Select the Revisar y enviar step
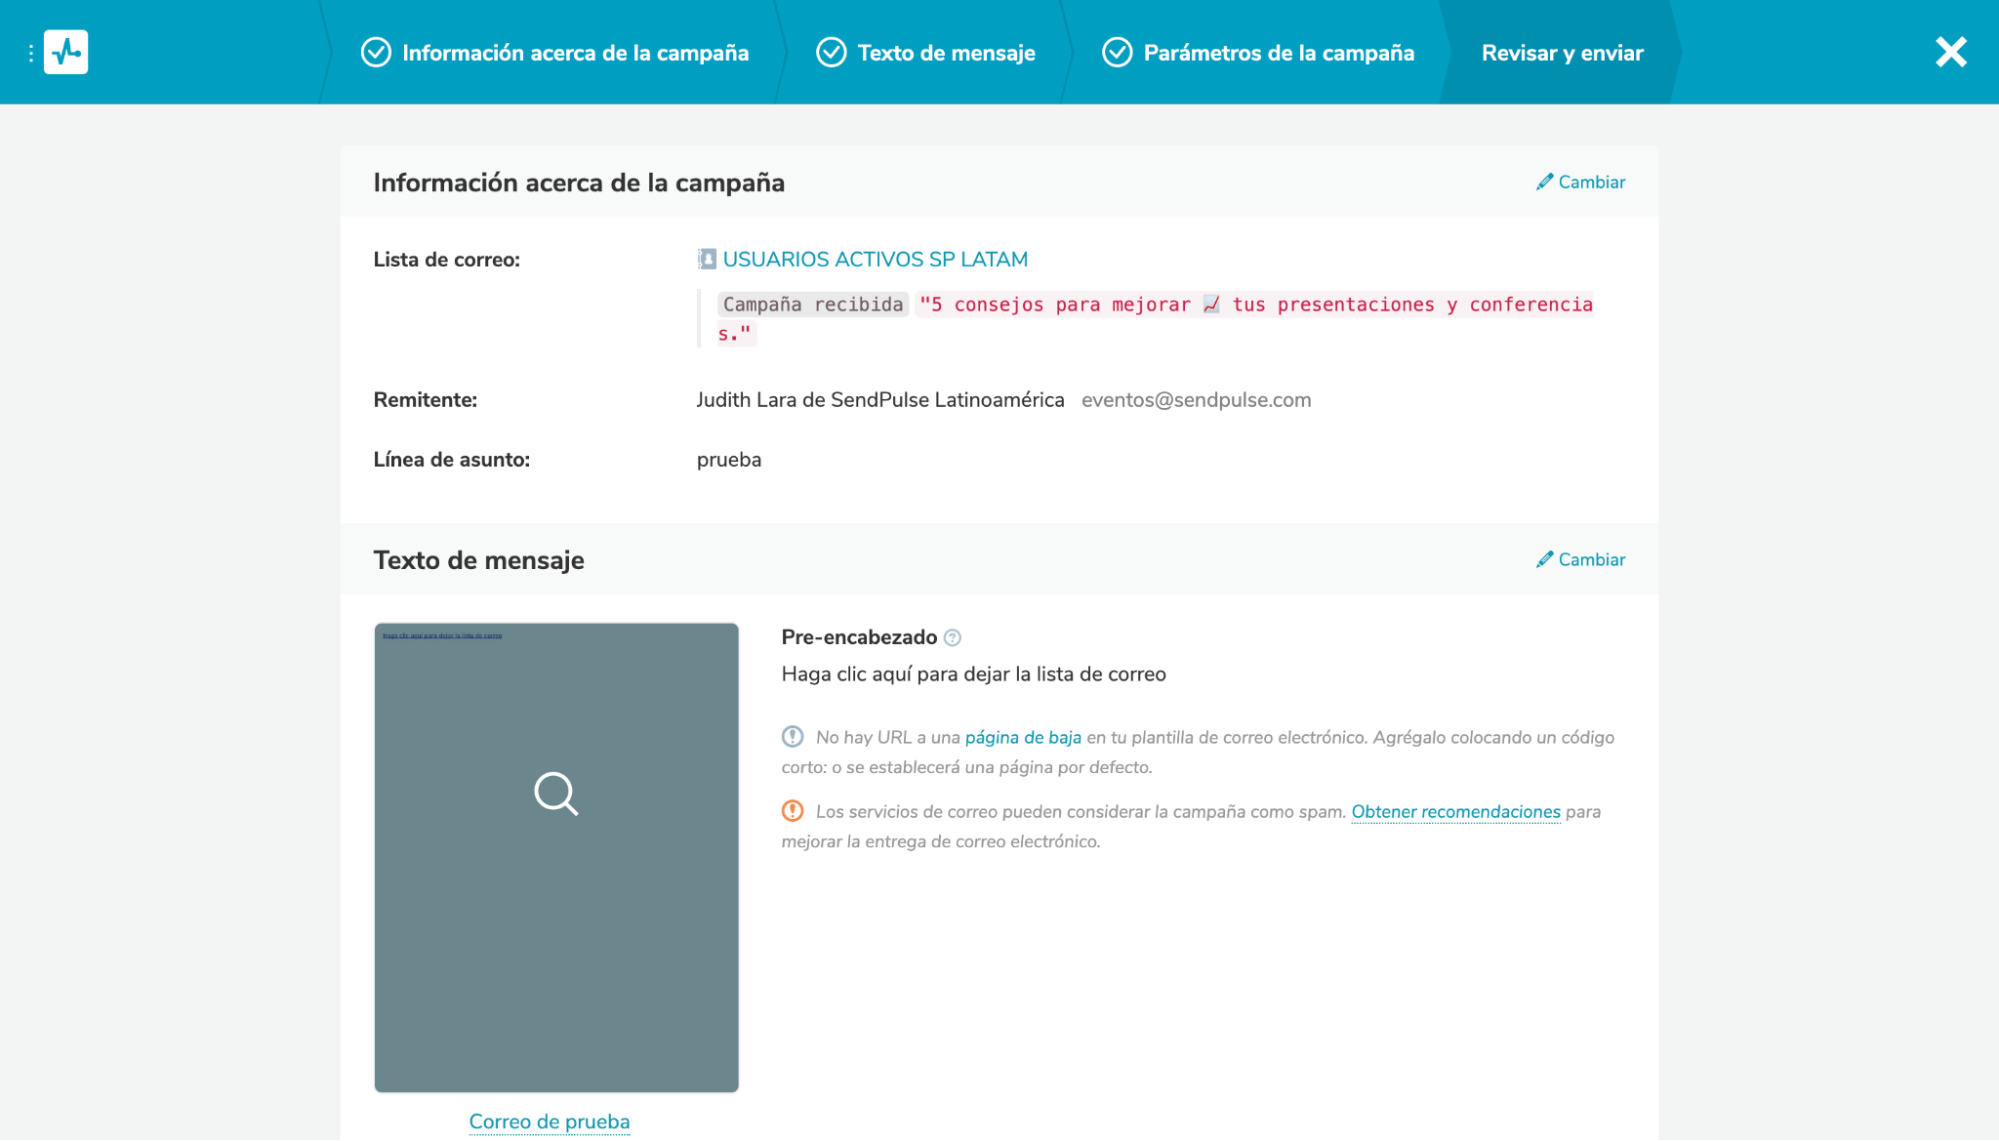The height and width of the screenshot is (1141, 1999). [1561, 53]
